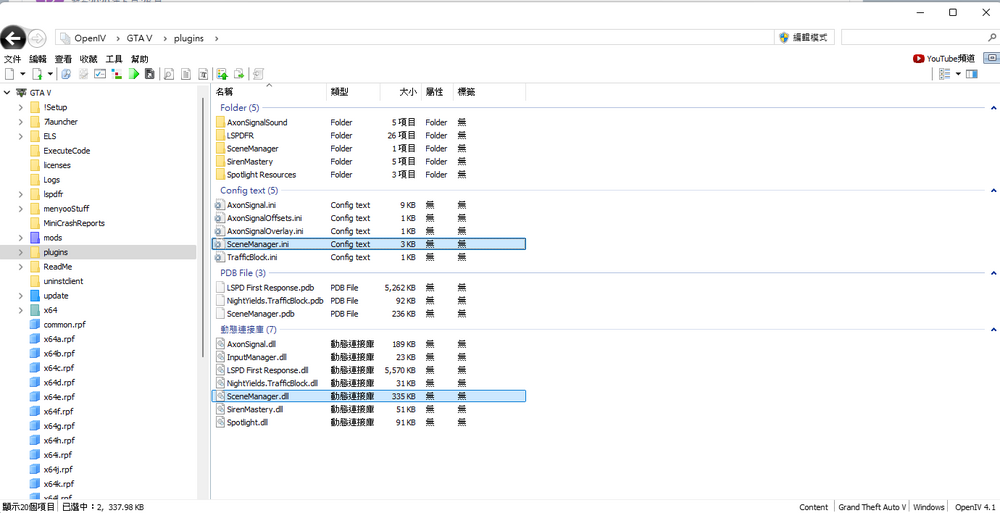Viewport: 1000px width, 513px height.
Task: Toggle the preview pane layout icon
Action: 972,74
